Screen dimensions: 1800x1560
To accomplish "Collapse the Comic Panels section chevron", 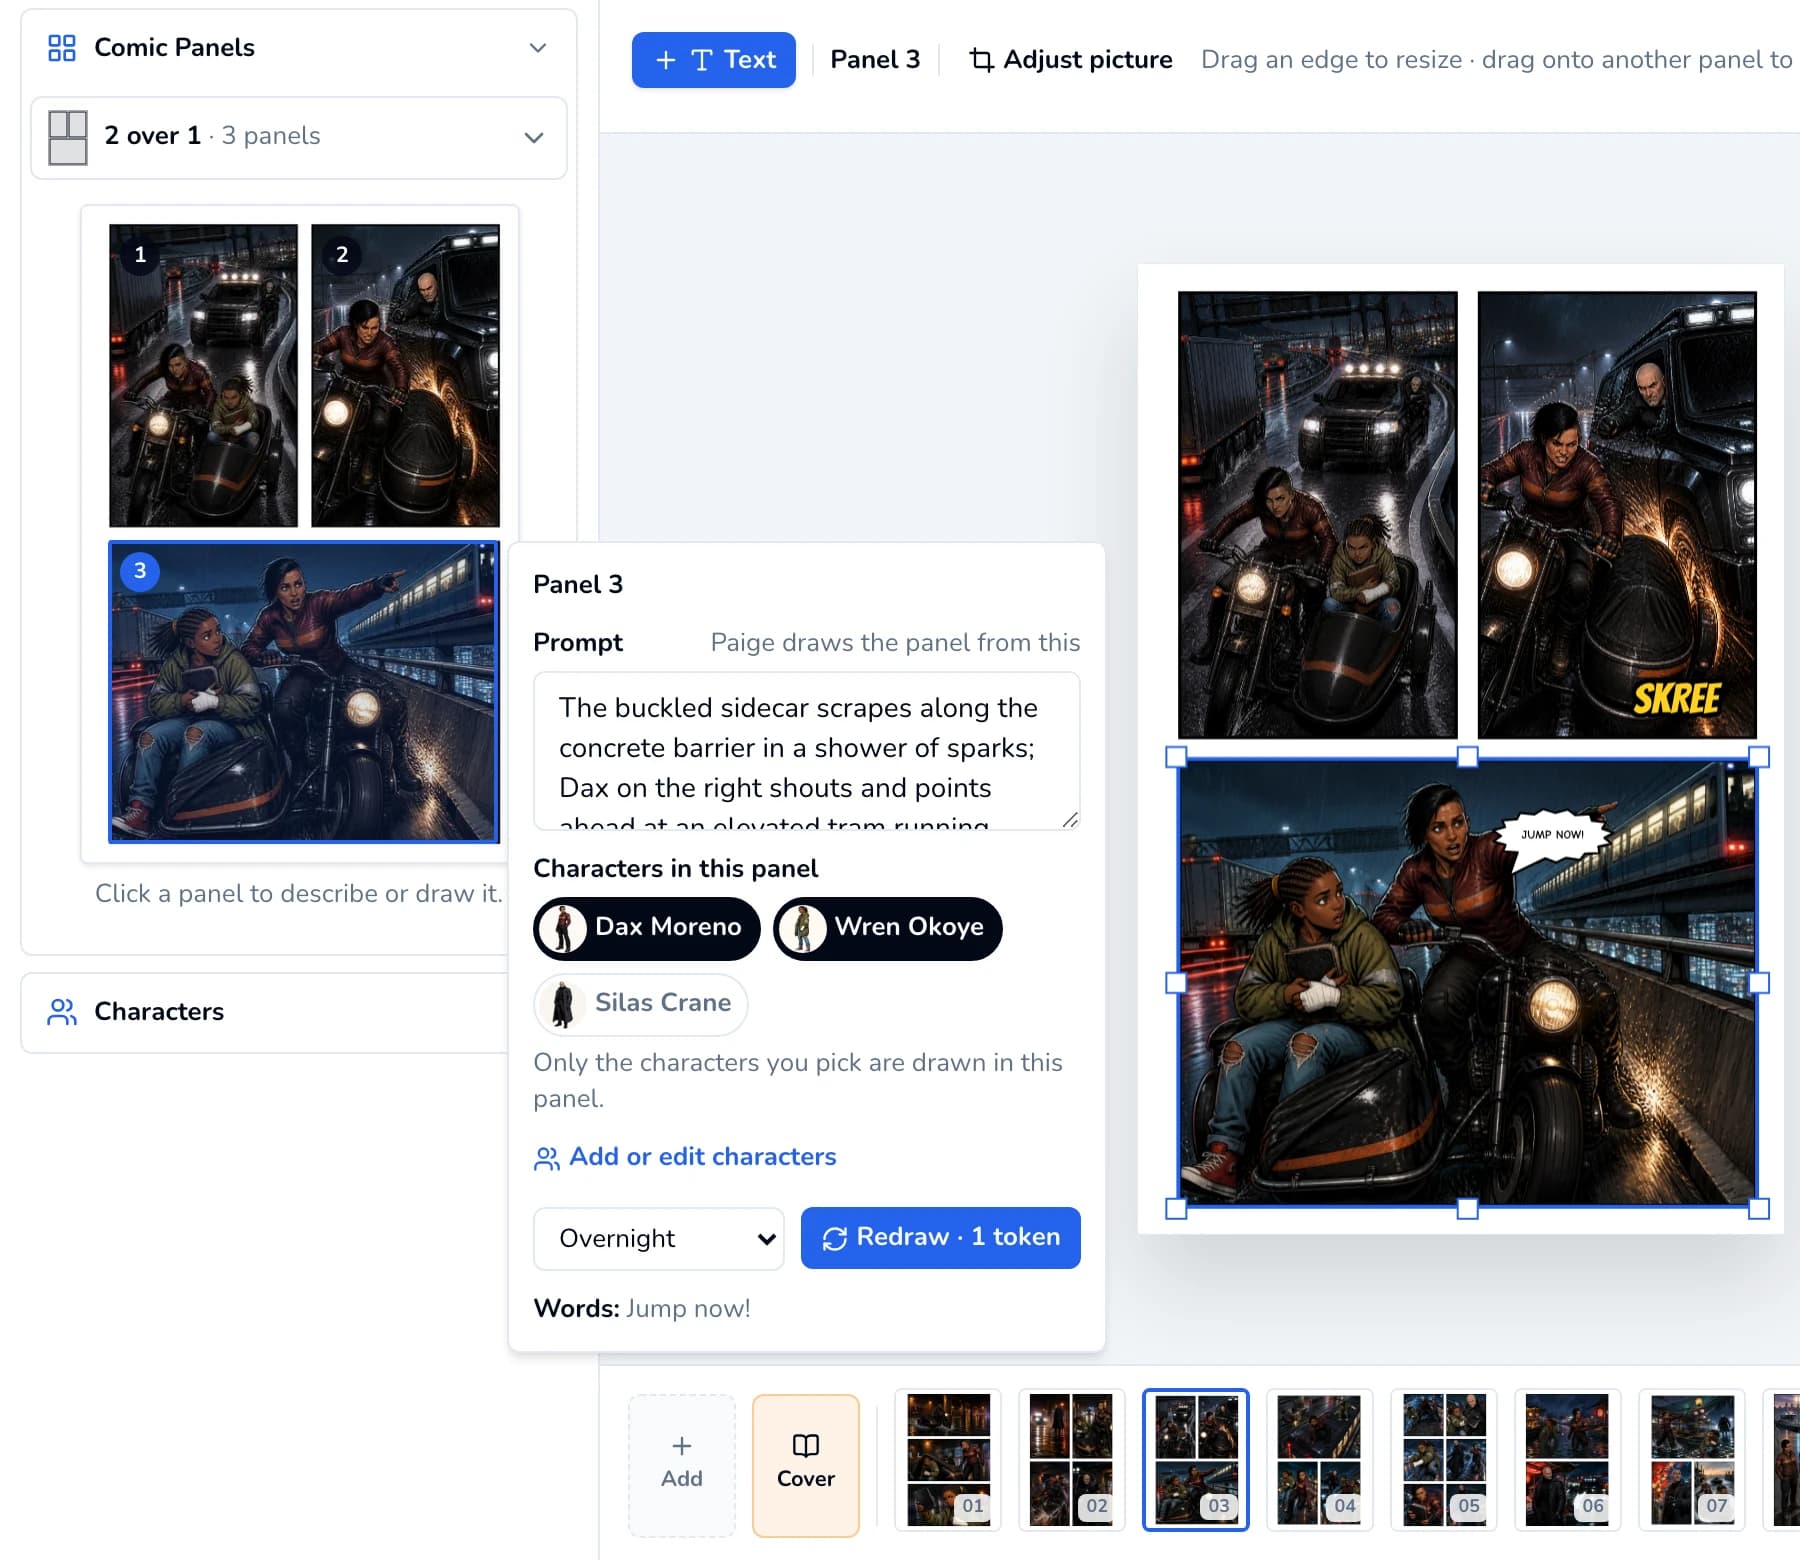I will point(538,48).
